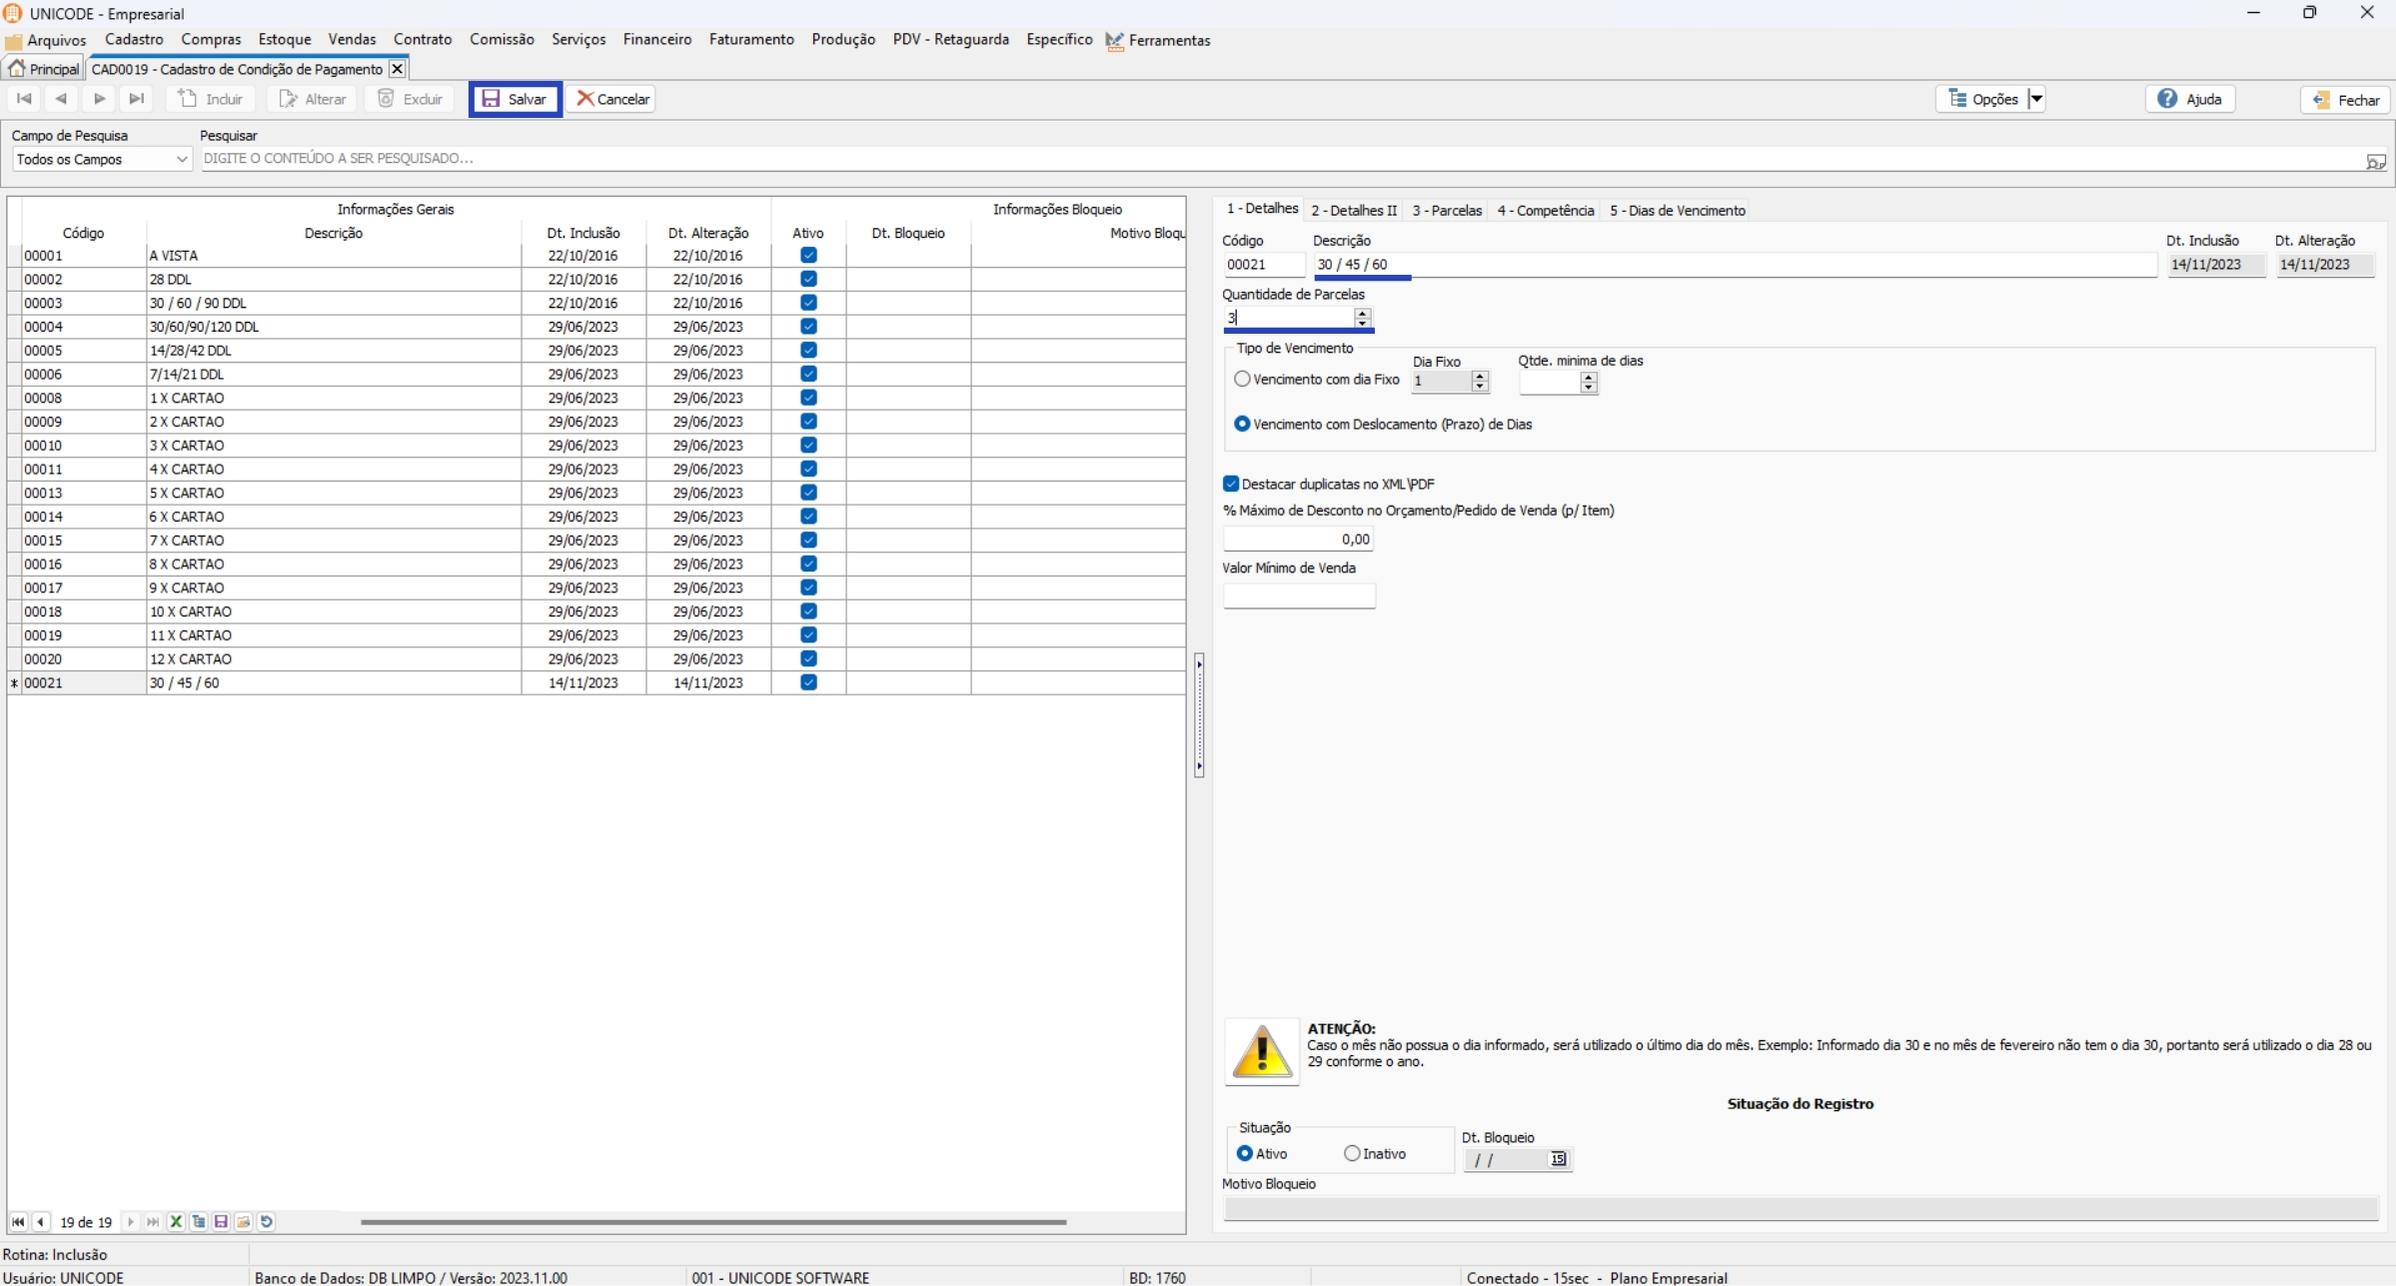Click the Salvar button
The image size is (2396, 1286).
point(515,99)
